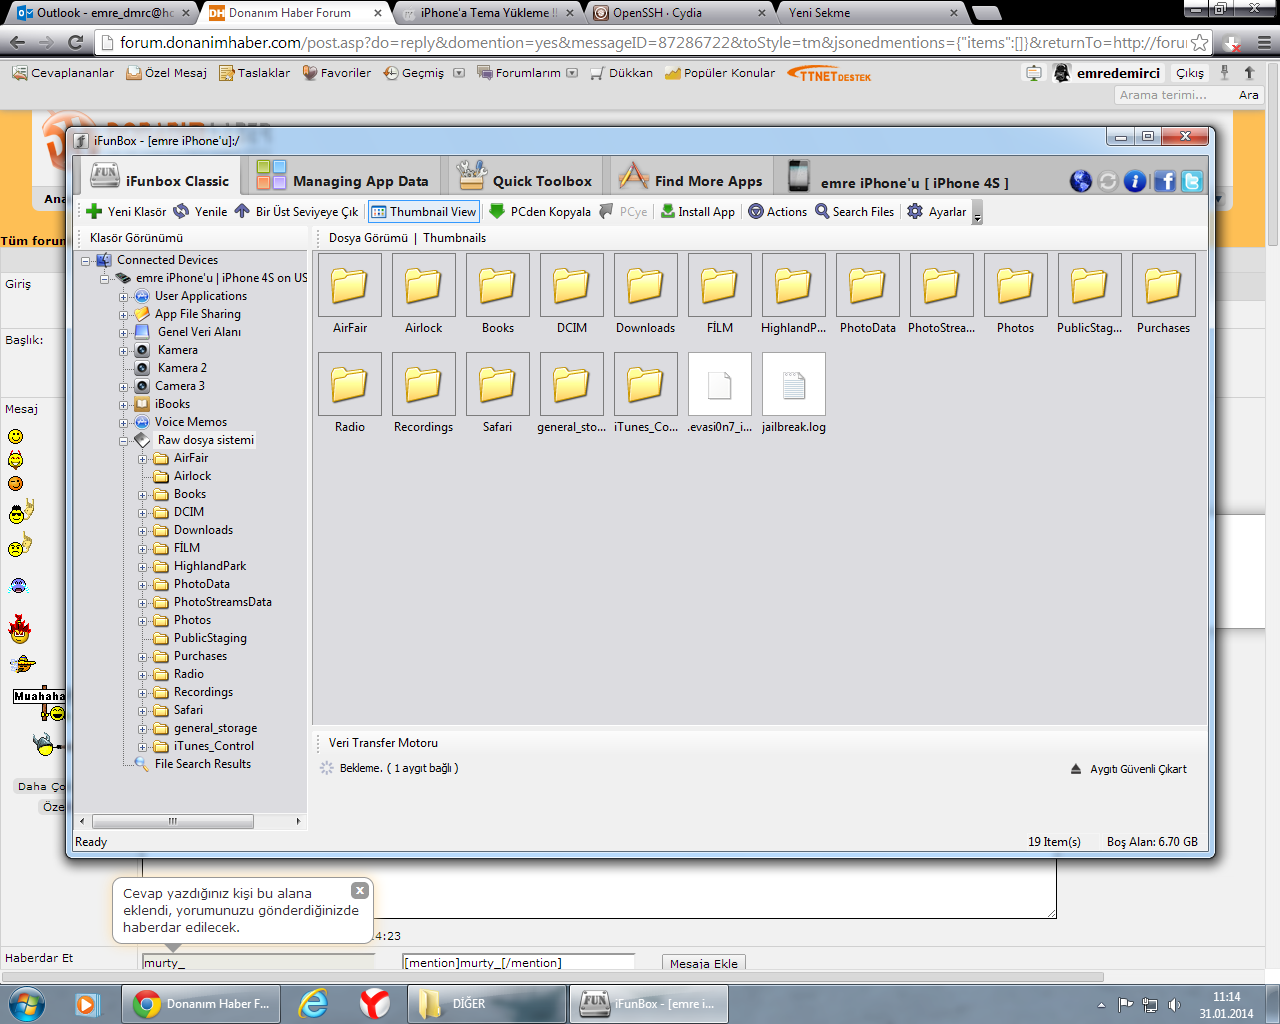This screenshot has height=1024, width=1280.
Task: Expand the User Applications tree node
Action: 124,297
